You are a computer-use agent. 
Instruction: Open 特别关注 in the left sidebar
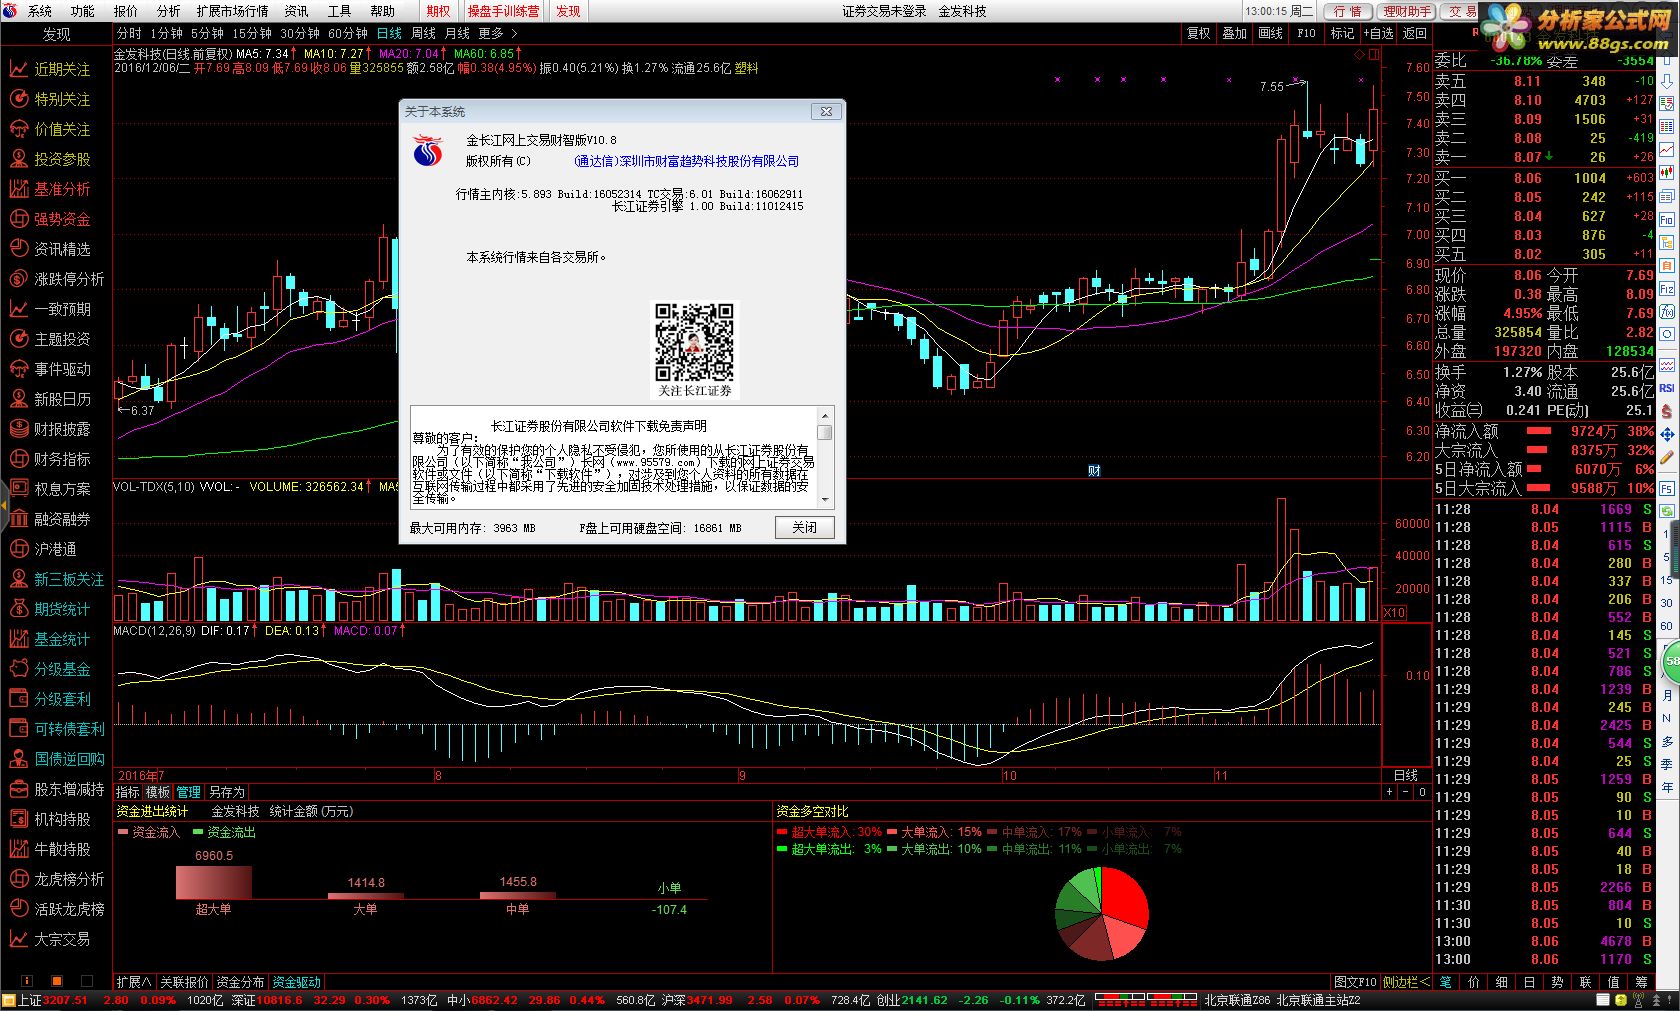[x=51, y=99]
